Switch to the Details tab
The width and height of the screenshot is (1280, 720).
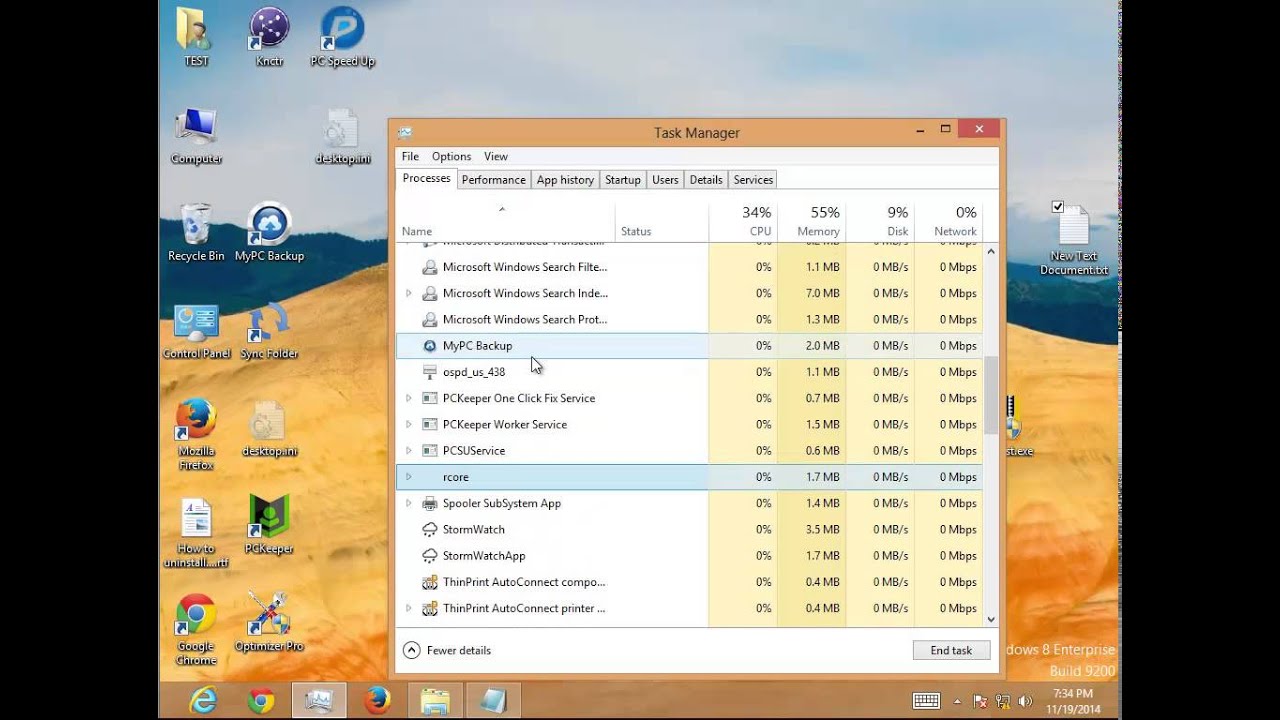coord(706,180)
